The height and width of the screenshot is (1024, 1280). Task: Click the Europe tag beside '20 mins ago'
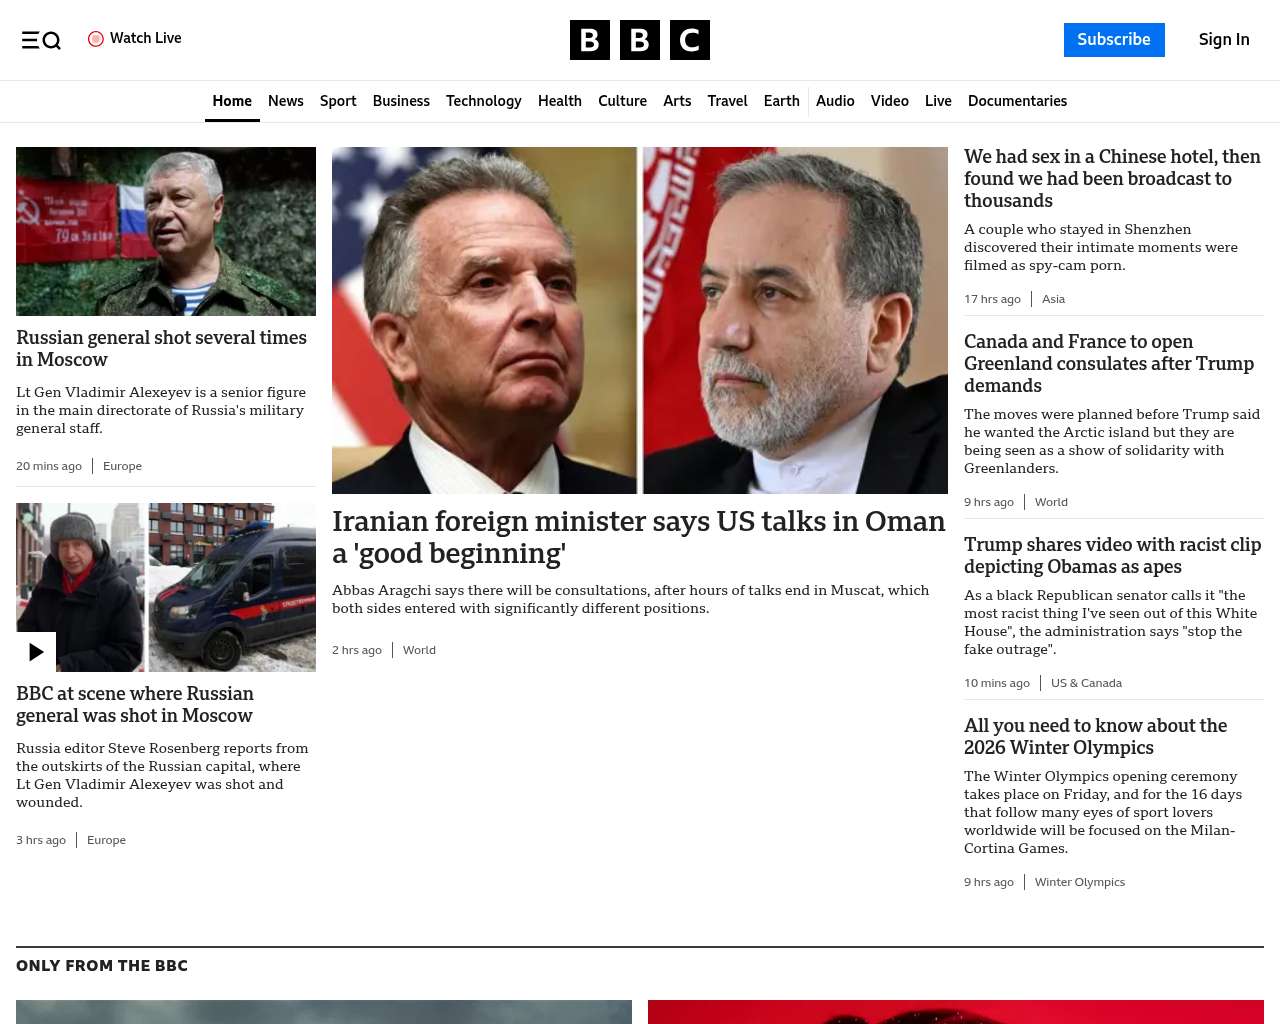(x=122, y=466)
